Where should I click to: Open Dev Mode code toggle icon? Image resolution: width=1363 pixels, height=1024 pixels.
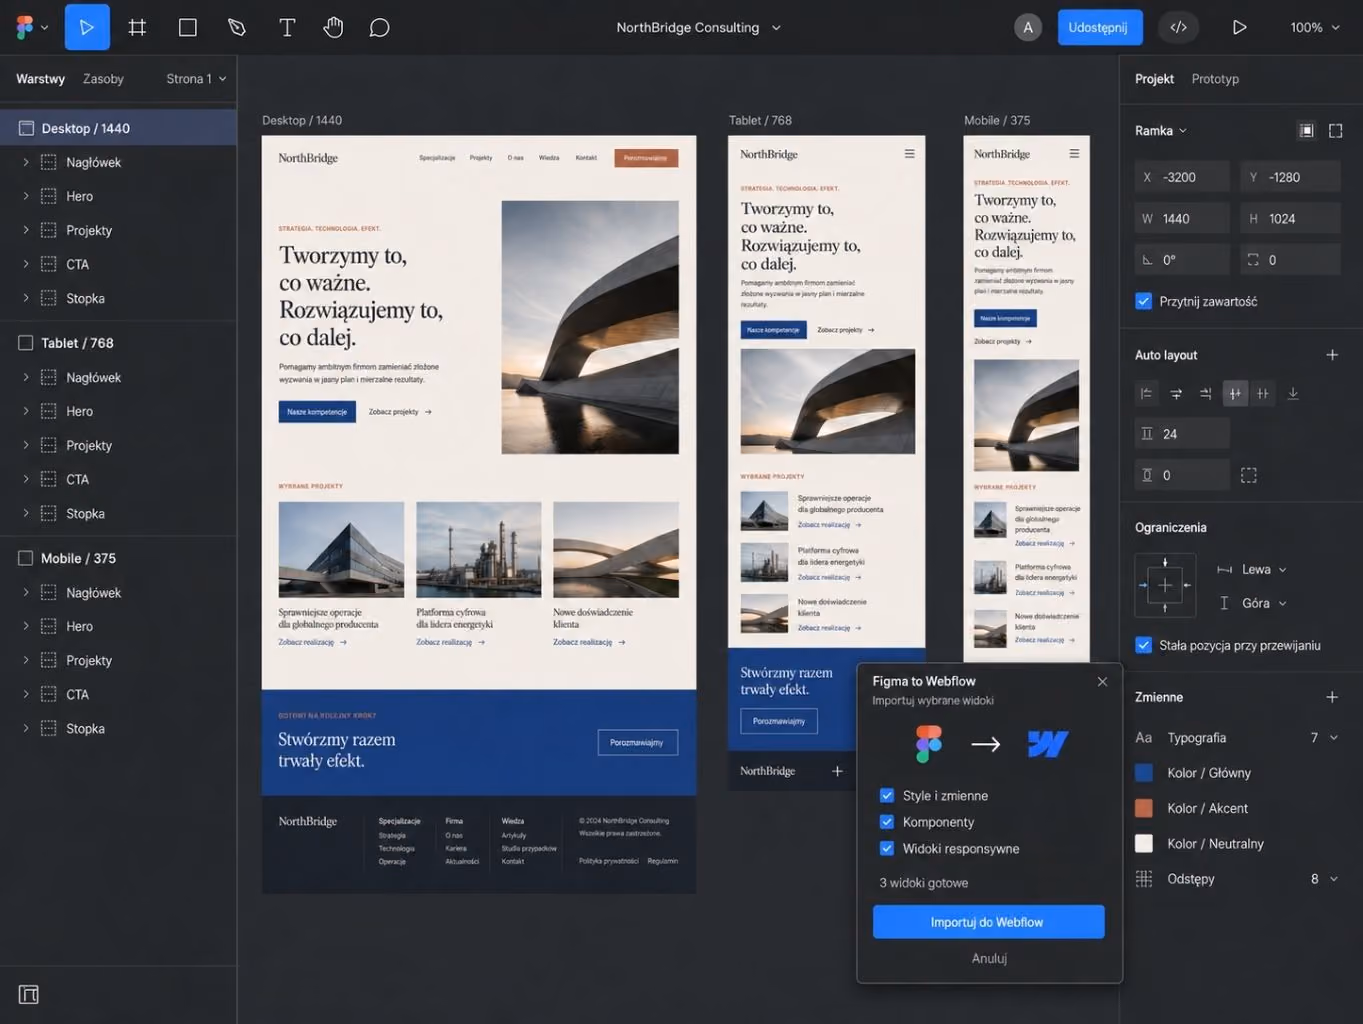1178,27
